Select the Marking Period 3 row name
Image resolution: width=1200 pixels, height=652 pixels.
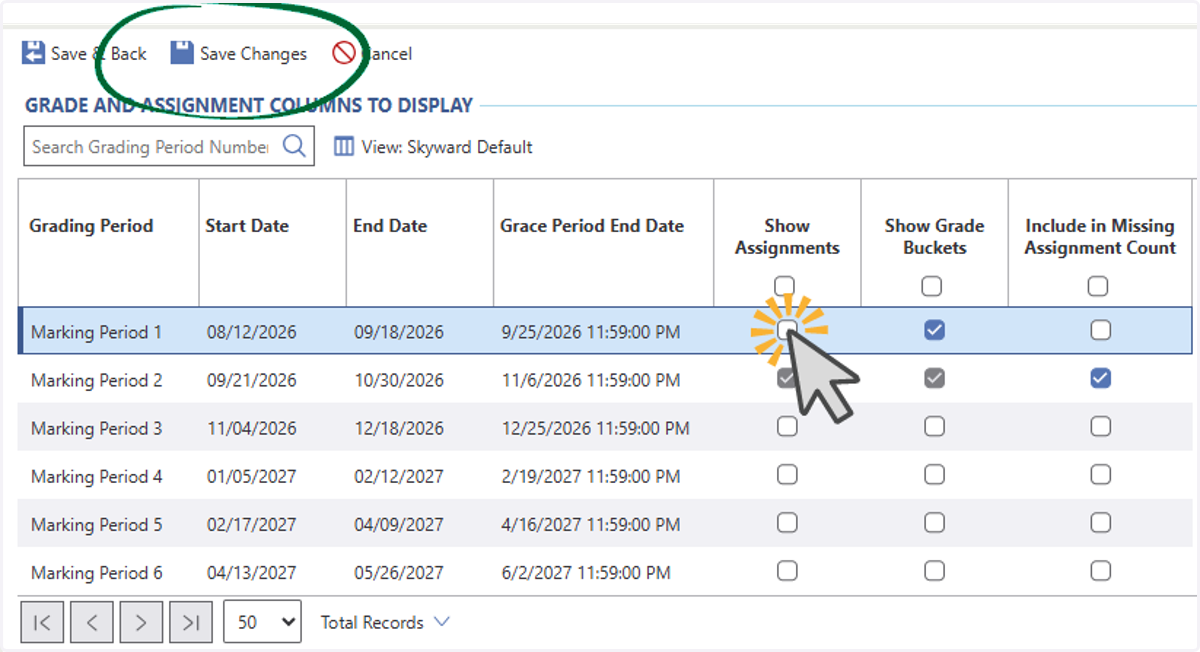96,428
